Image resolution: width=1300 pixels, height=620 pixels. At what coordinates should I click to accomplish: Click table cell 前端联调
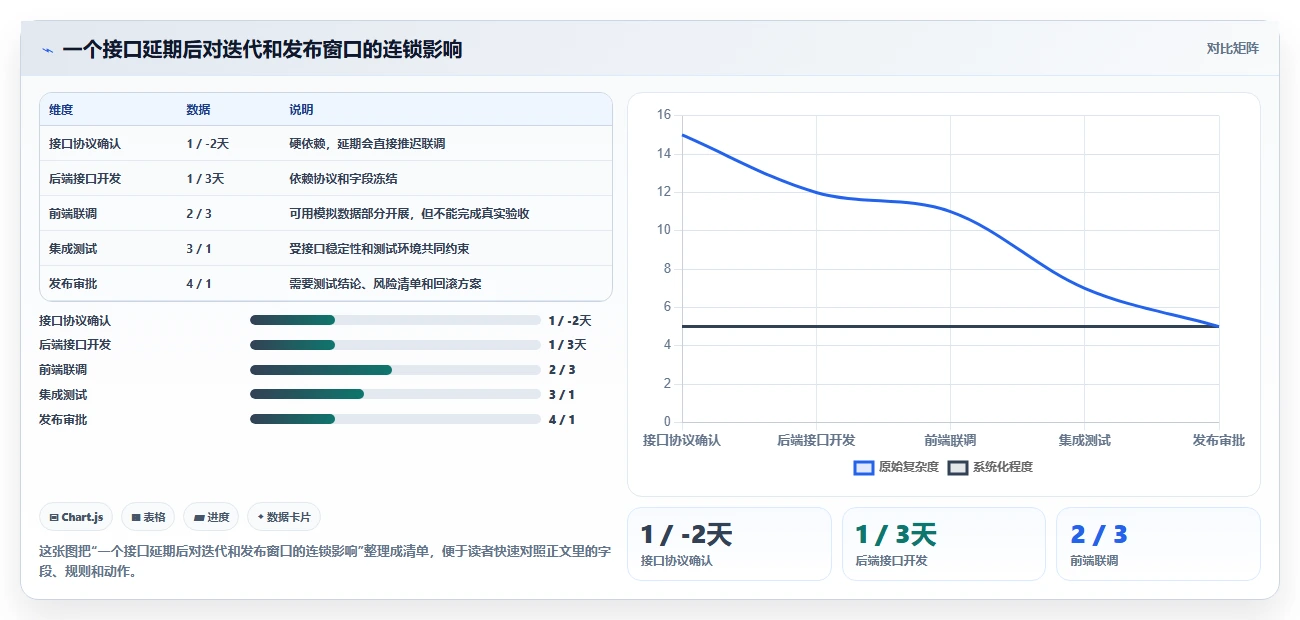[73, 214]
